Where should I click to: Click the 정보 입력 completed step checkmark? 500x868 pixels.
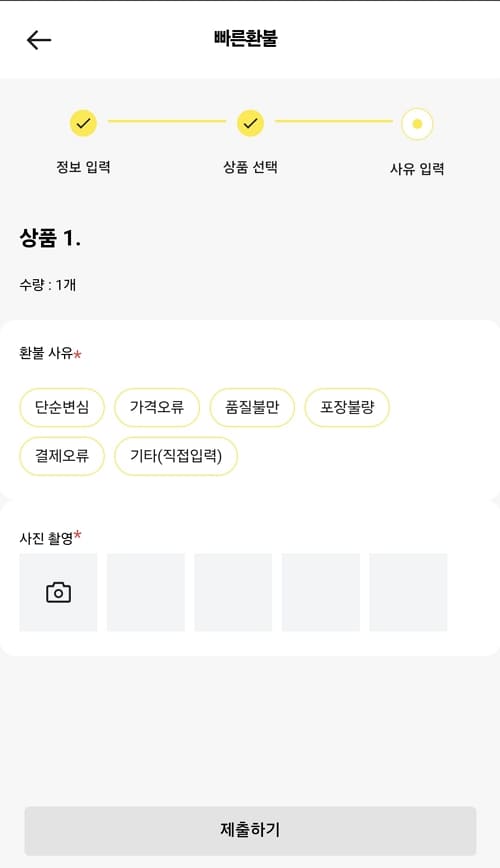pos(83,123)
